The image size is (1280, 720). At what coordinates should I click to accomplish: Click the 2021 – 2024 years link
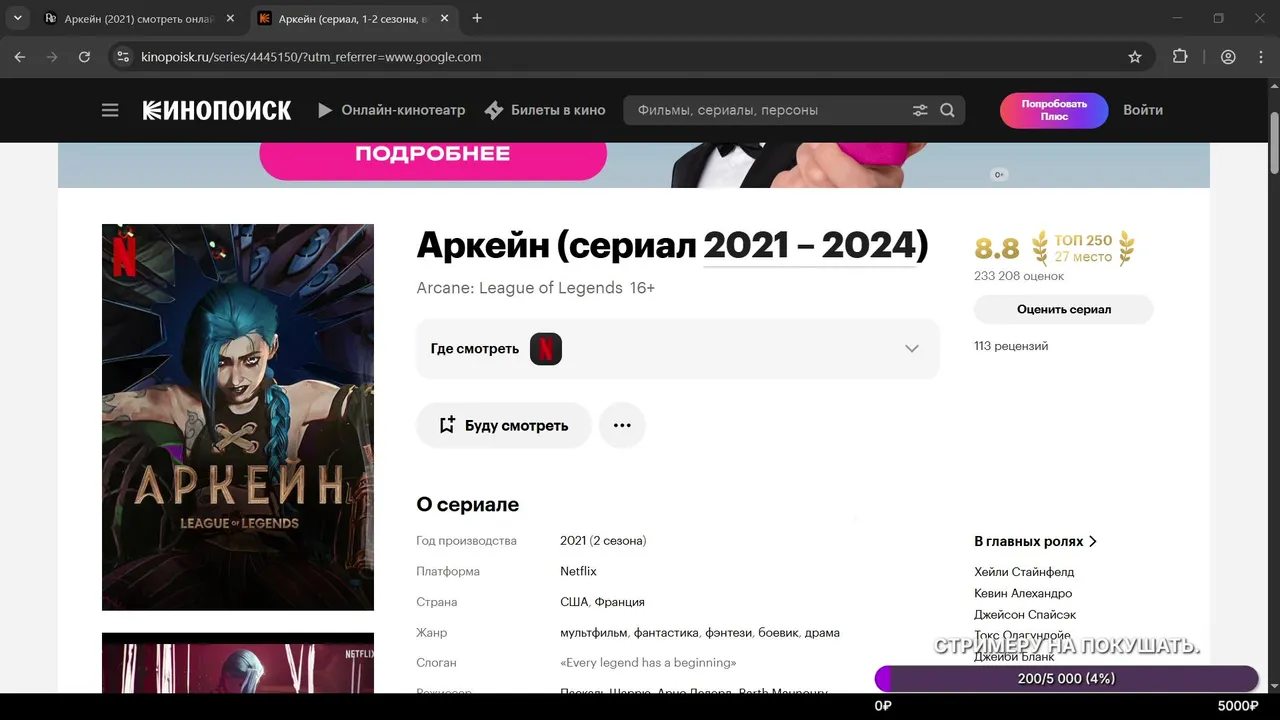(x=809, y=245)
